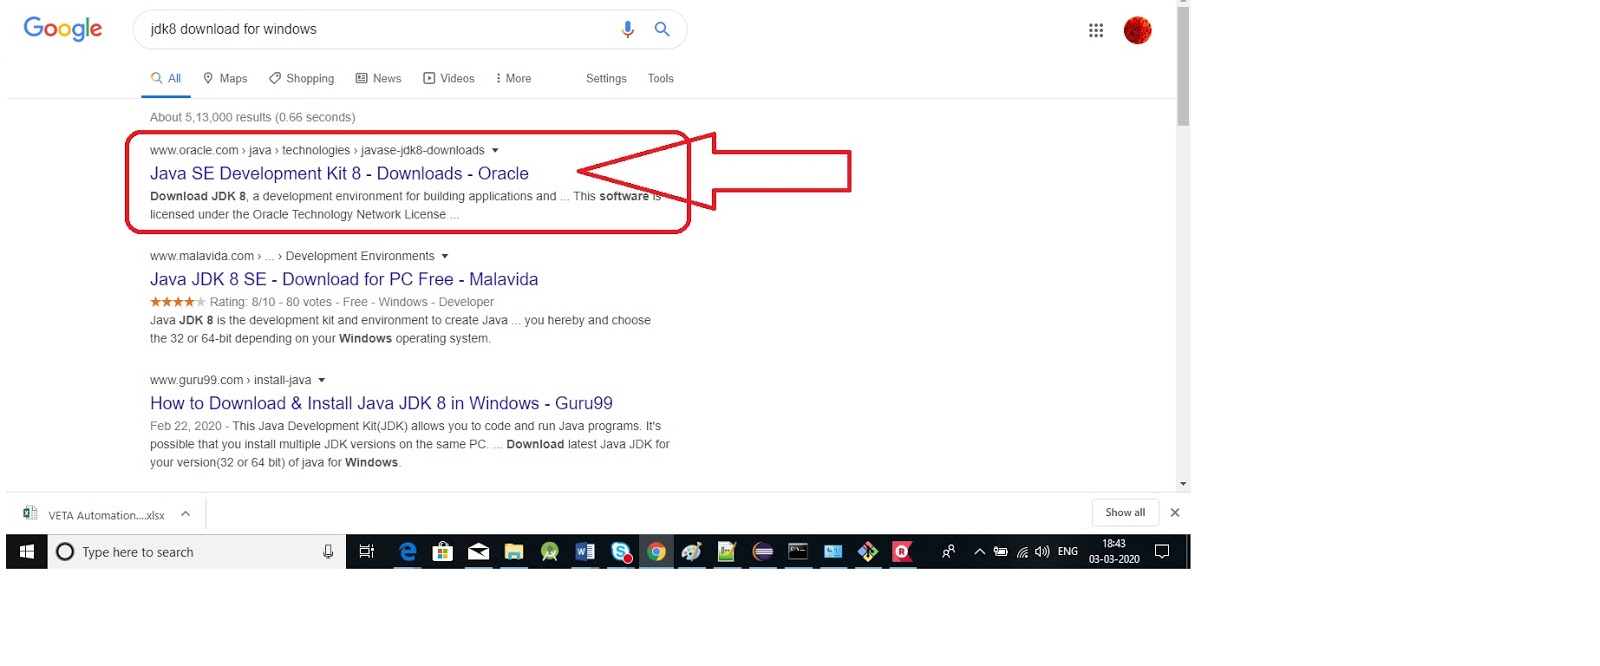Show hidden system tray icons

[979, 551]
